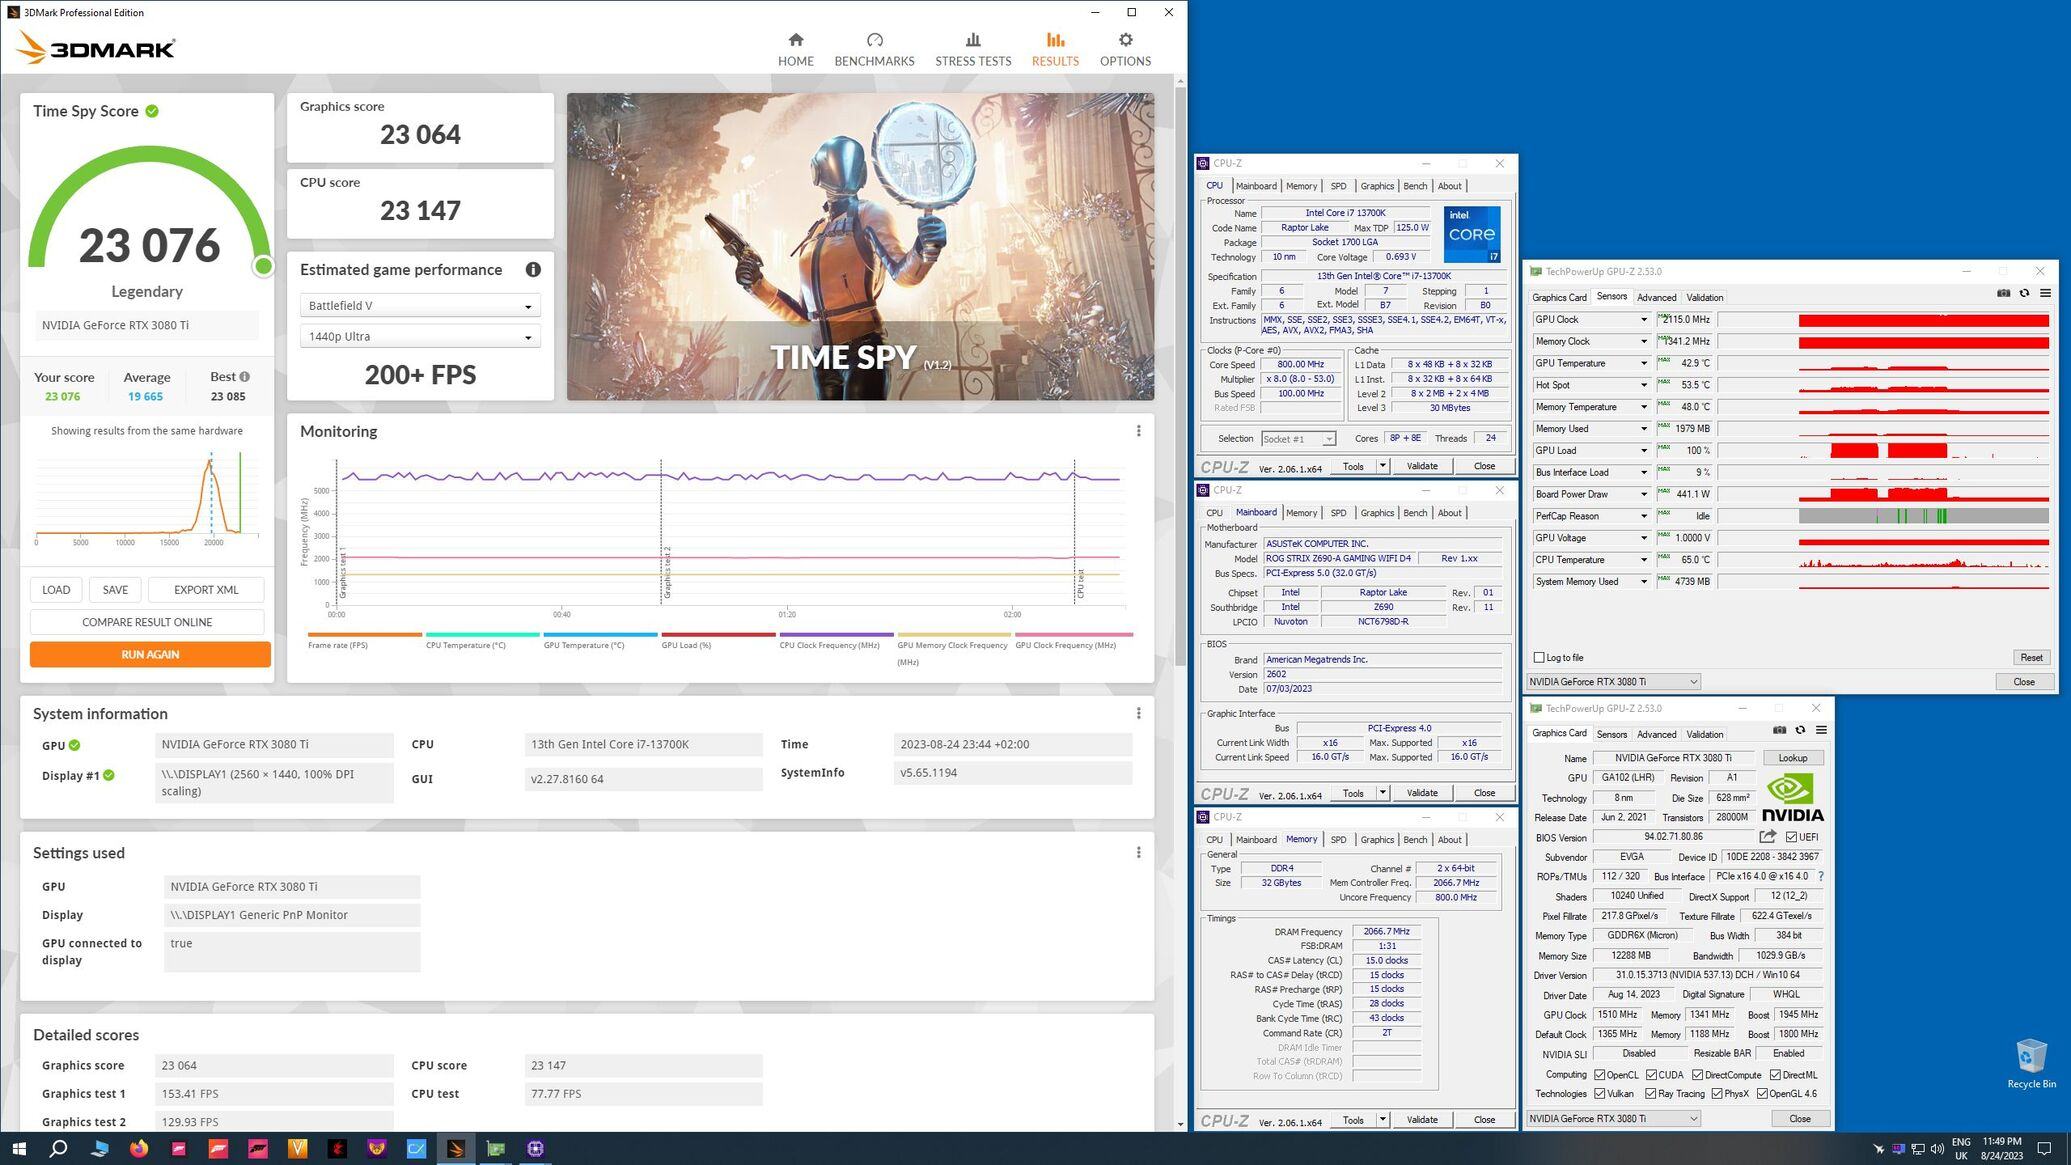Toggle the UEFI checkbox in GPU-Z
This screenshot has height=1165, width=2071.
1791,837
